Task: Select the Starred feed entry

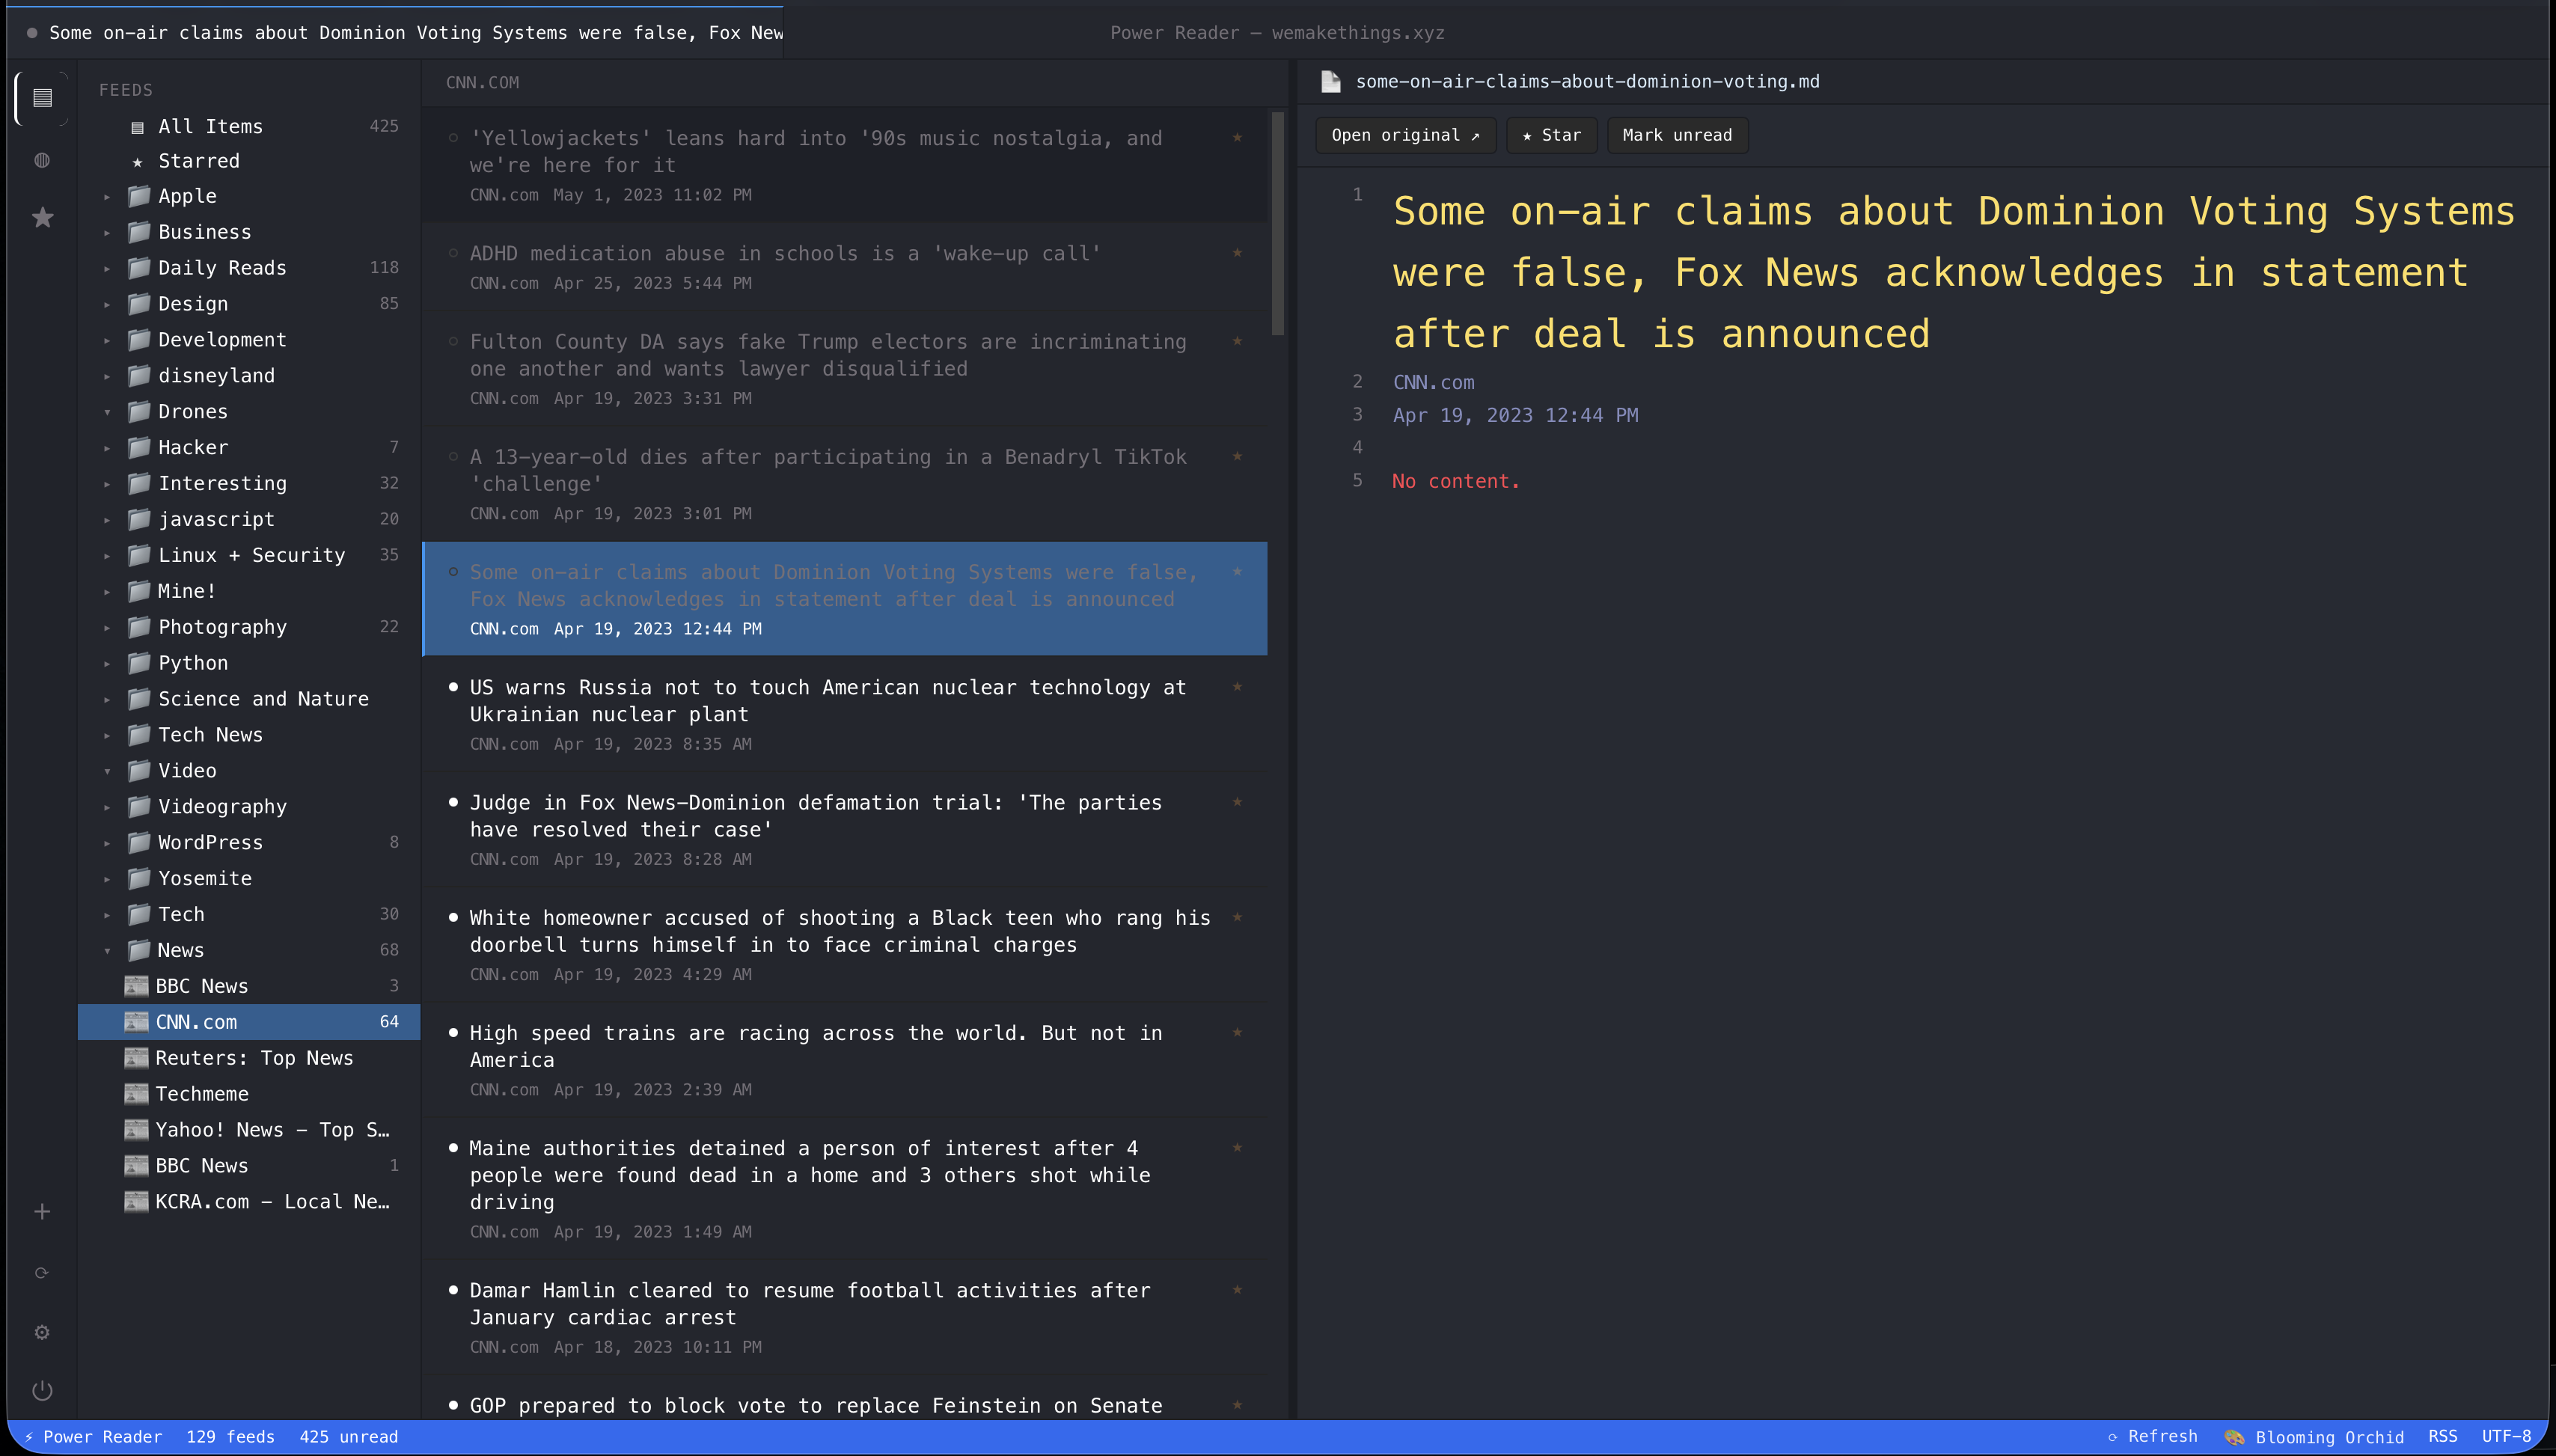Action: click(x=249, y=161)
